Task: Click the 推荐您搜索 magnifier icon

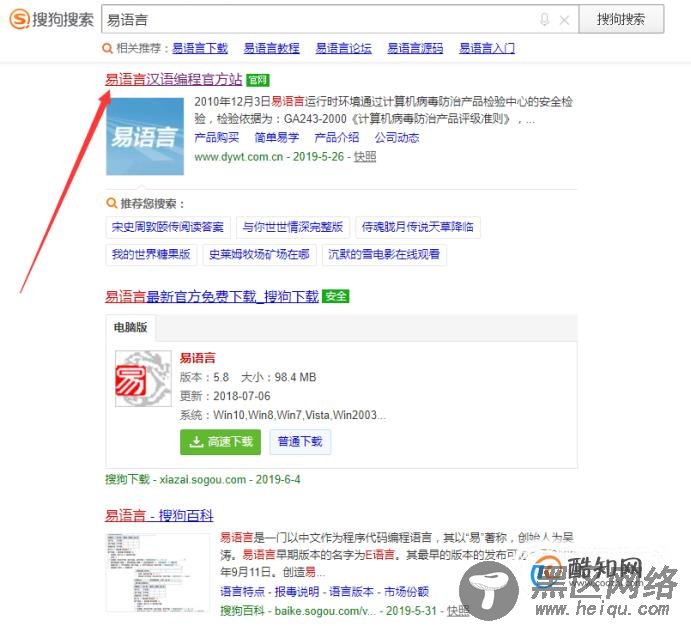Action: [111, 203]
